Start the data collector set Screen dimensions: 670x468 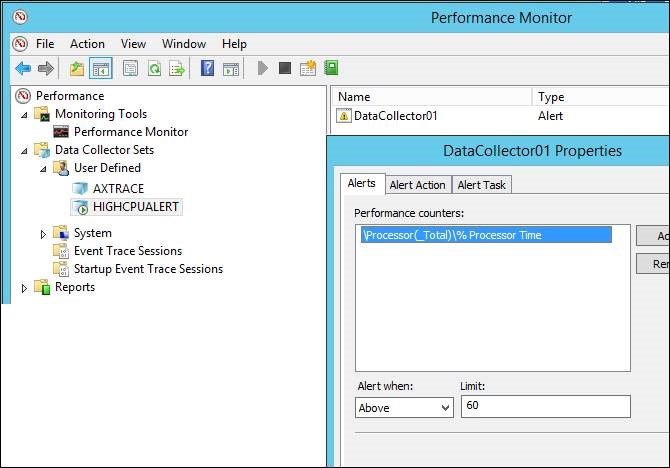pos(263,68)
